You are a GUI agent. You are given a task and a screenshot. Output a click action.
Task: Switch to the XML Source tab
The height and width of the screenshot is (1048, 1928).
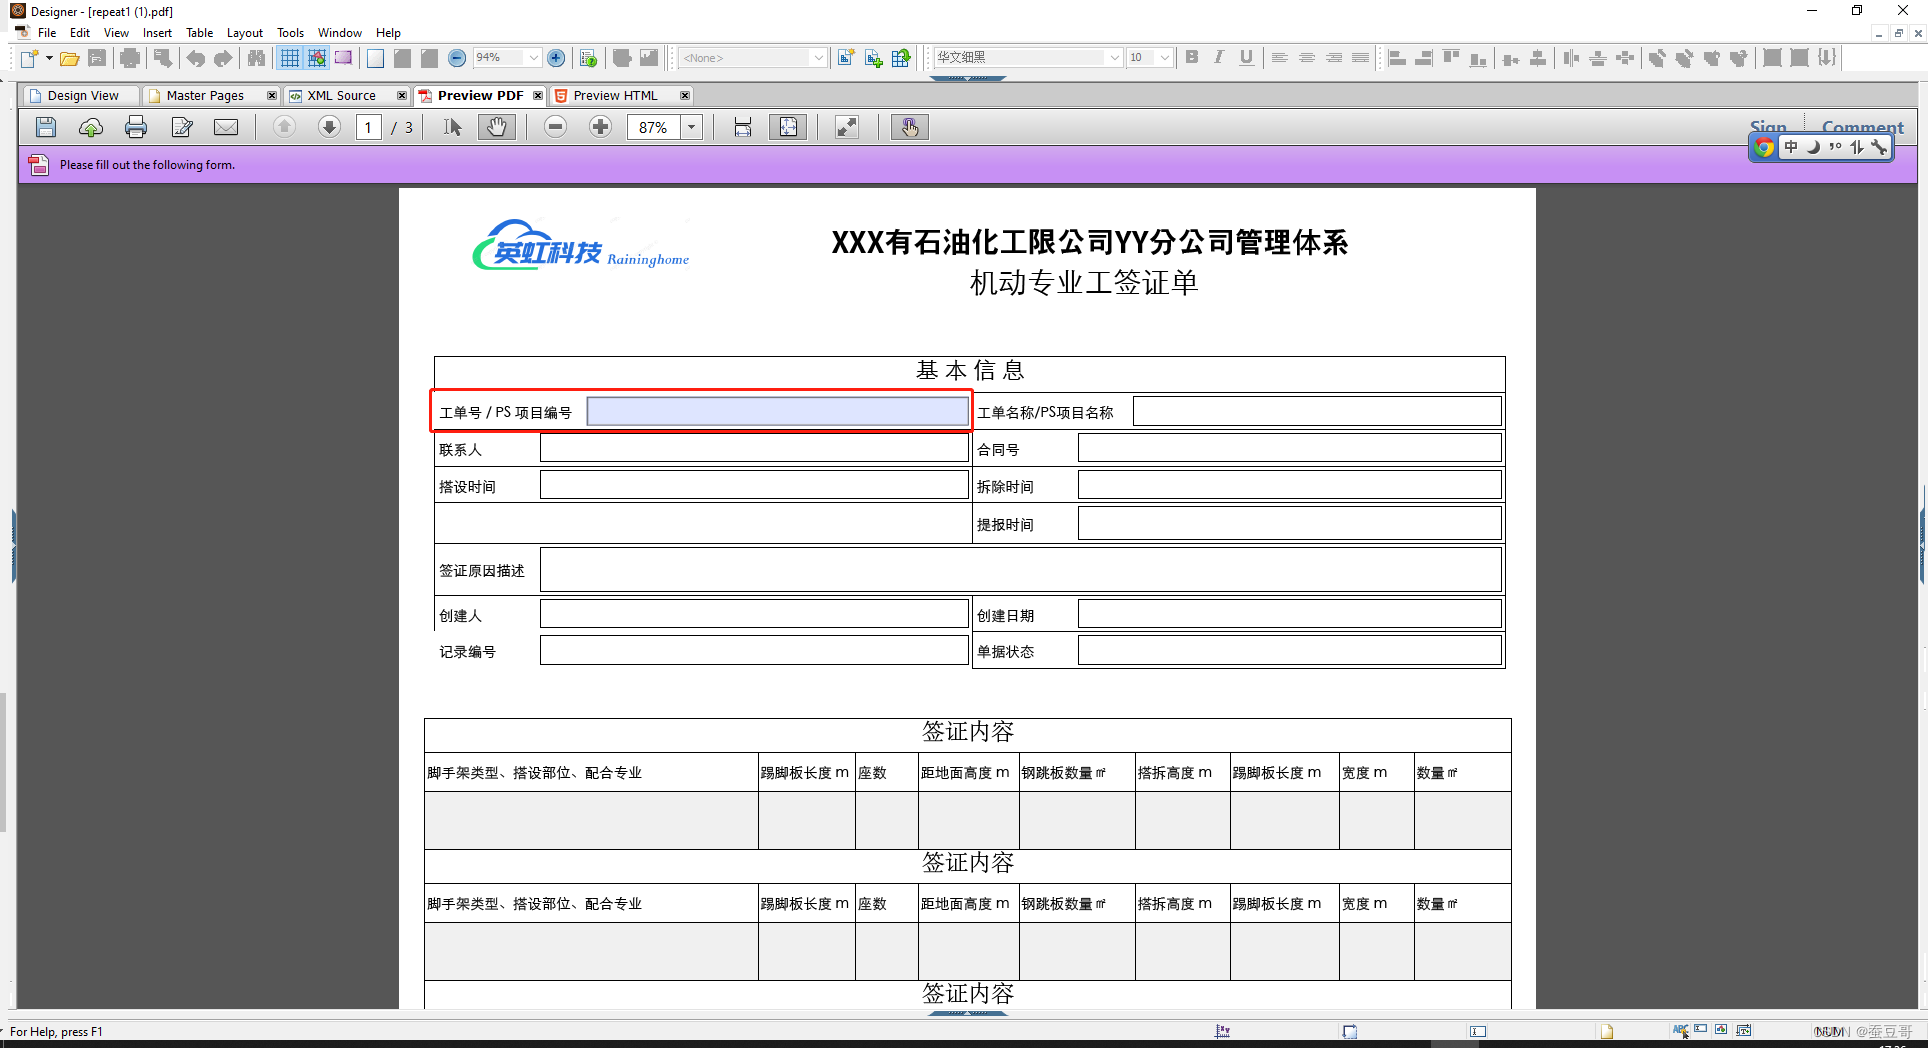tap(341, 96)
